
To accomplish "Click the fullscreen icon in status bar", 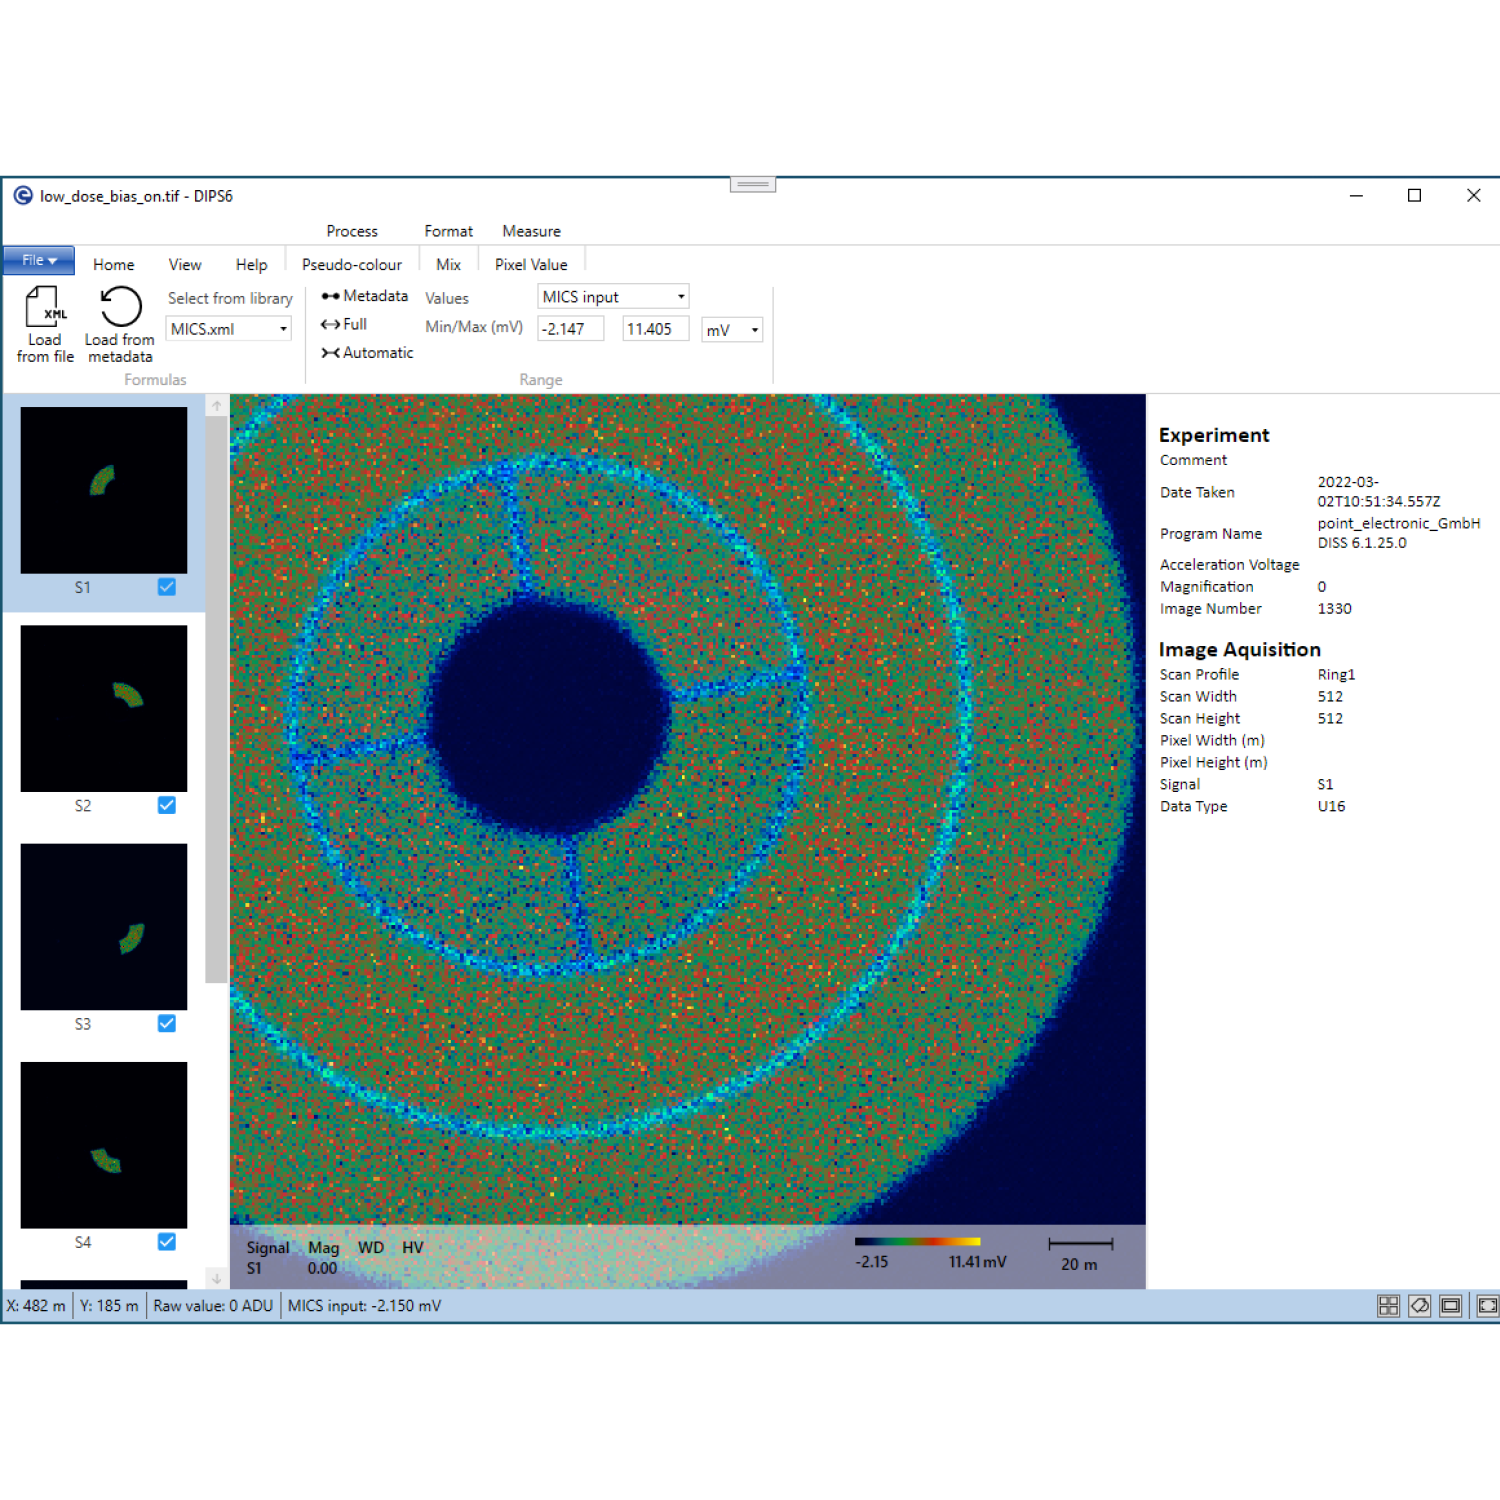I will (1487, 1306).
